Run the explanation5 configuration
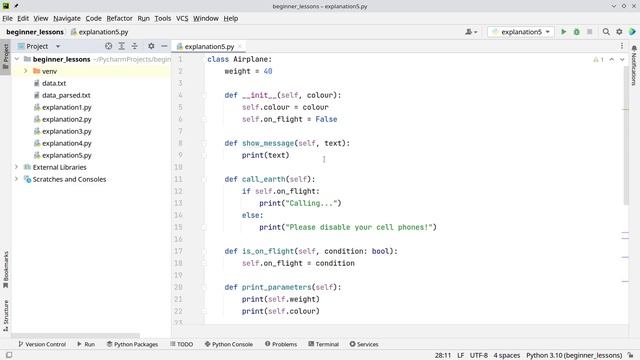Image resolution: width=640 pixels, height=360 pixels. pyautogui.click(x=563, y=32)
